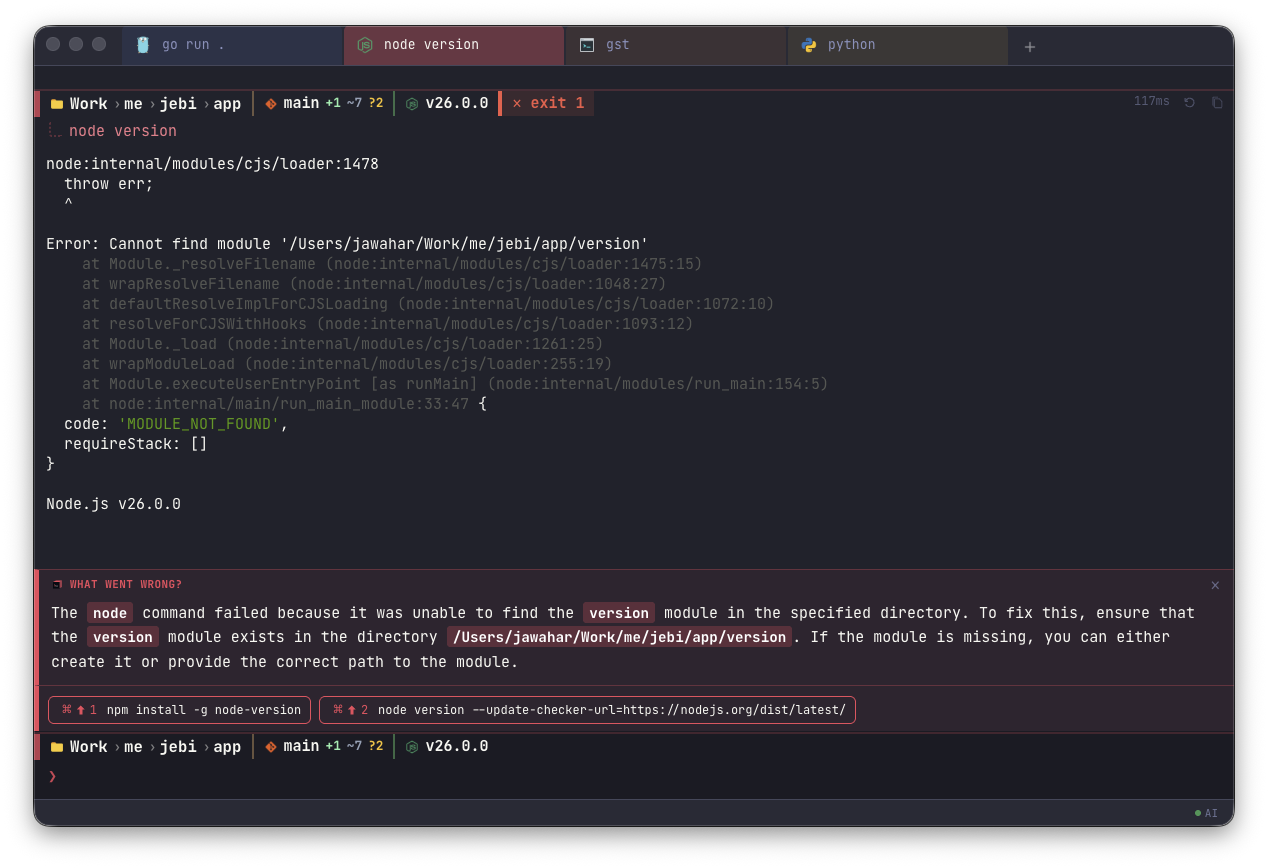Image resolution: width=1268 pixels, height=868 pixels.
Task: Click 'at Module._load' stack trace line
Action: (343, 344)
